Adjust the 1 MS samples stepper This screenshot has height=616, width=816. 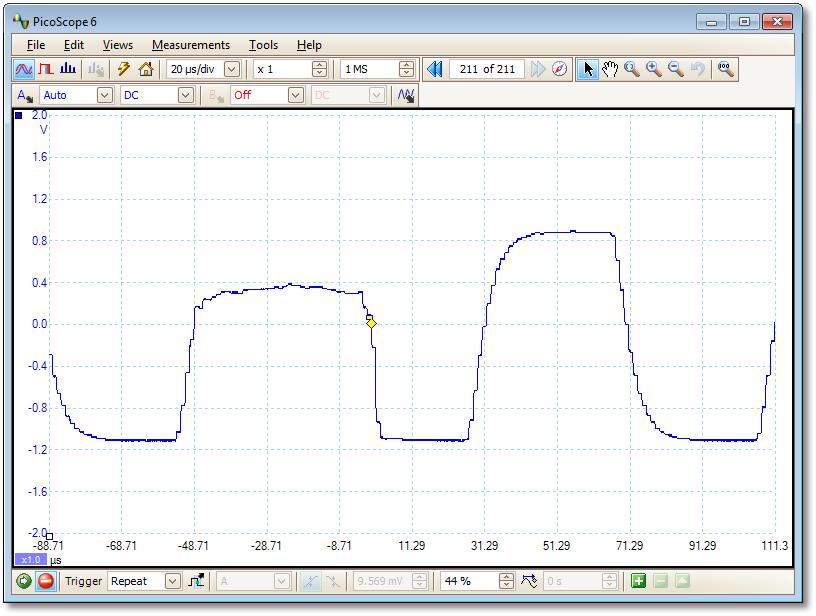pos(406,69)
